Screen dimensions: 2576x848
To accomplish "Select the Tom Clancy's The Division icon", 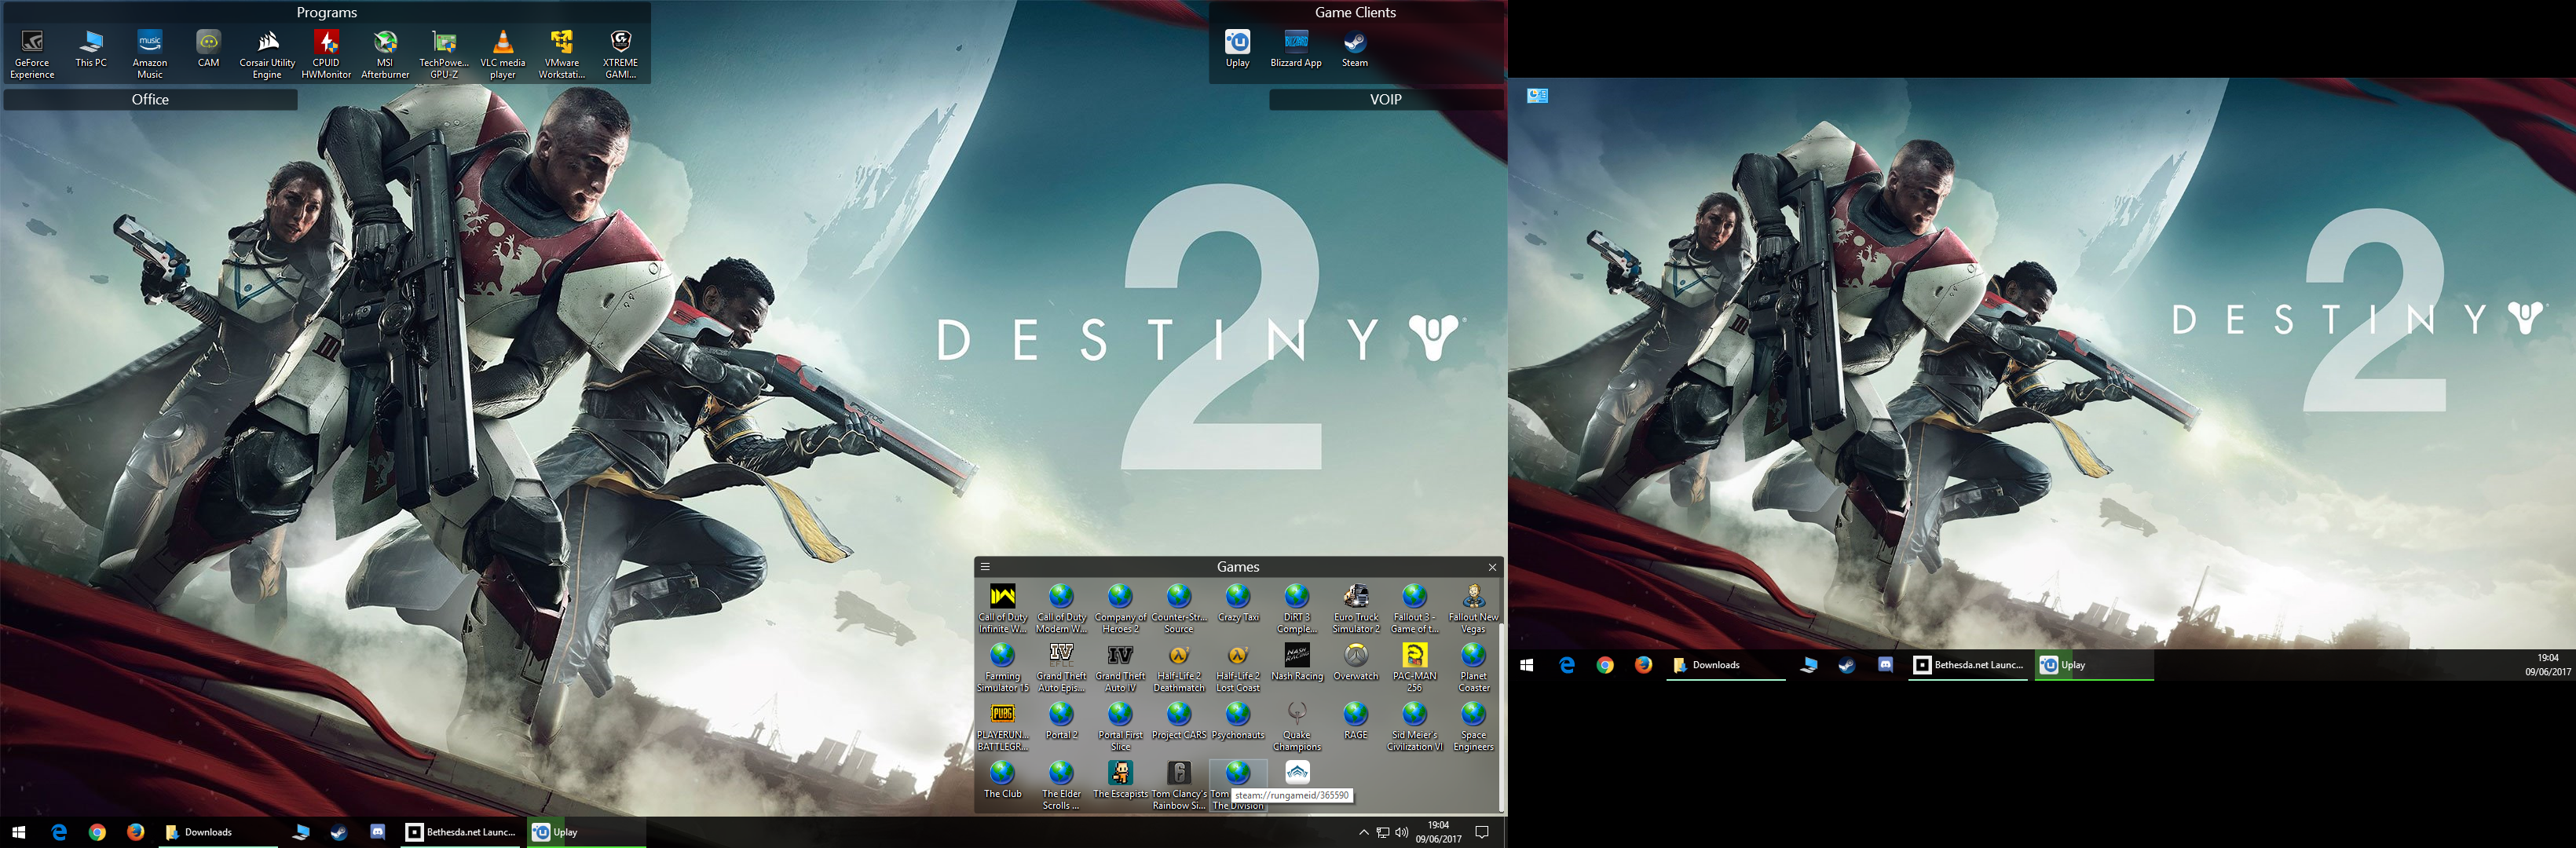I will 1237,772.
